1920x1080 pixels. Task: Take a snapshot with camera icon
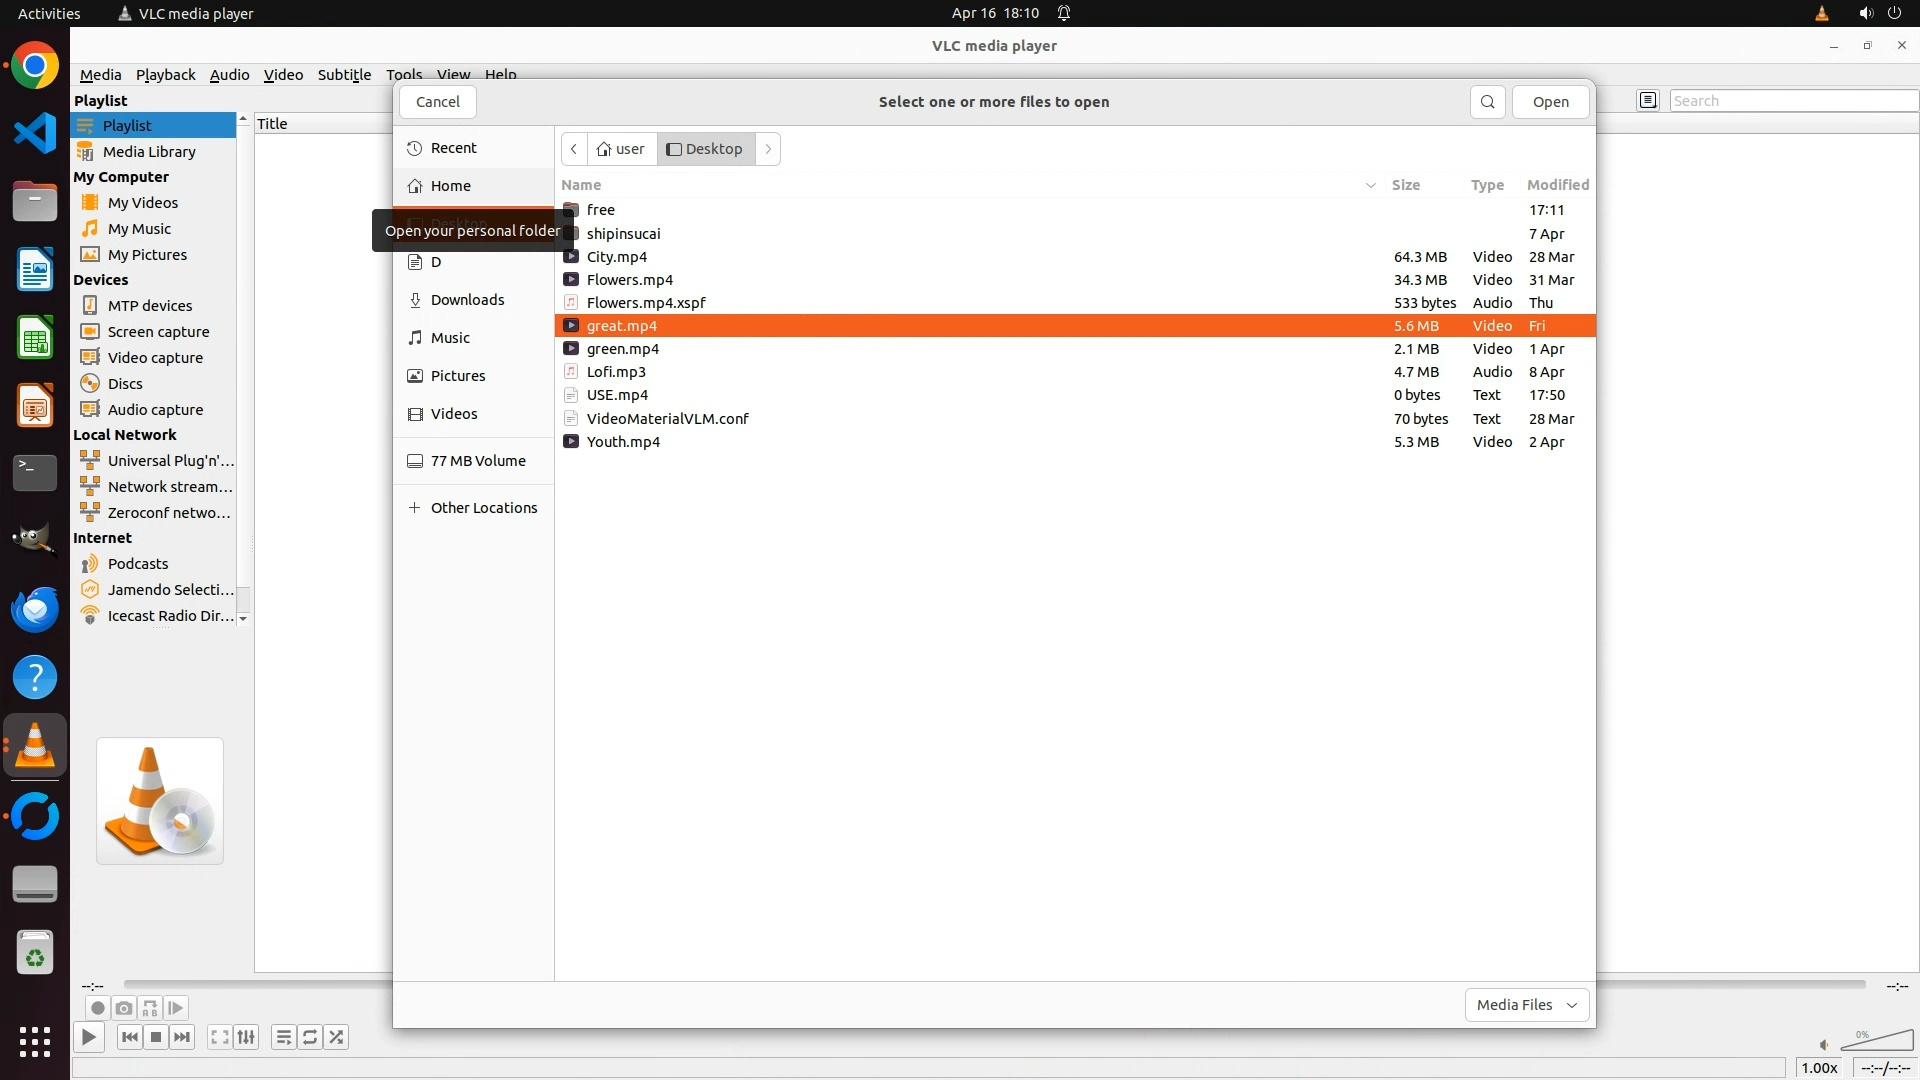(x=123, y=1008)
